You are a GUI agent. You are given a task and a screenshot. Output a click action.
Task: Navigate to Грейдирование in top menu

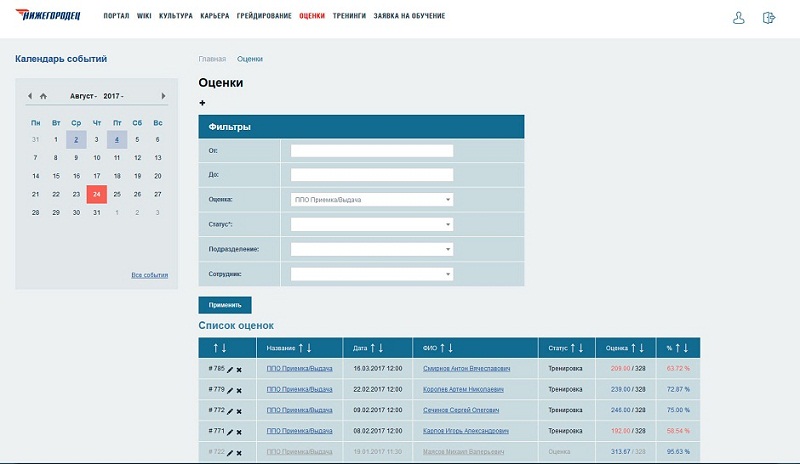[264, 17]
